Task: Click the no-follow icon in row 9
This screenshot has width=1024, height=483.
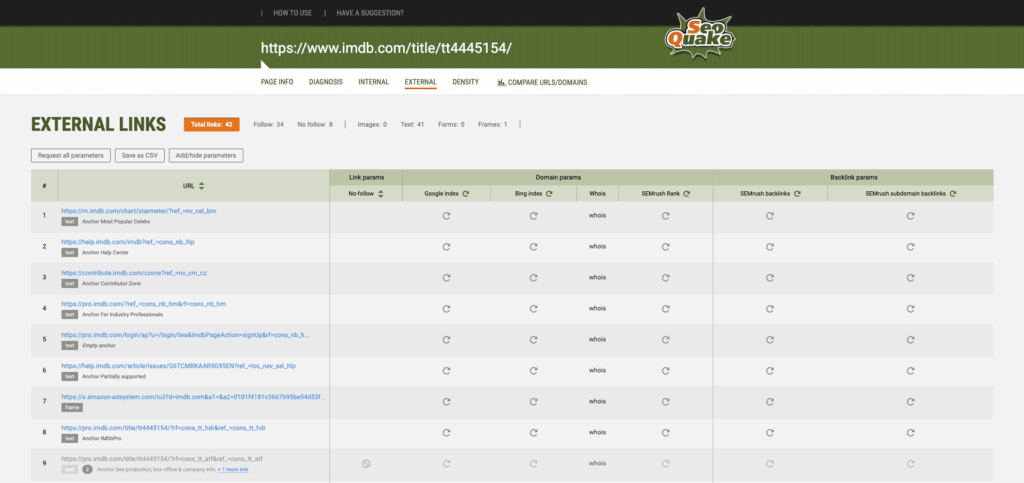Action: click(x=366, y=463)
